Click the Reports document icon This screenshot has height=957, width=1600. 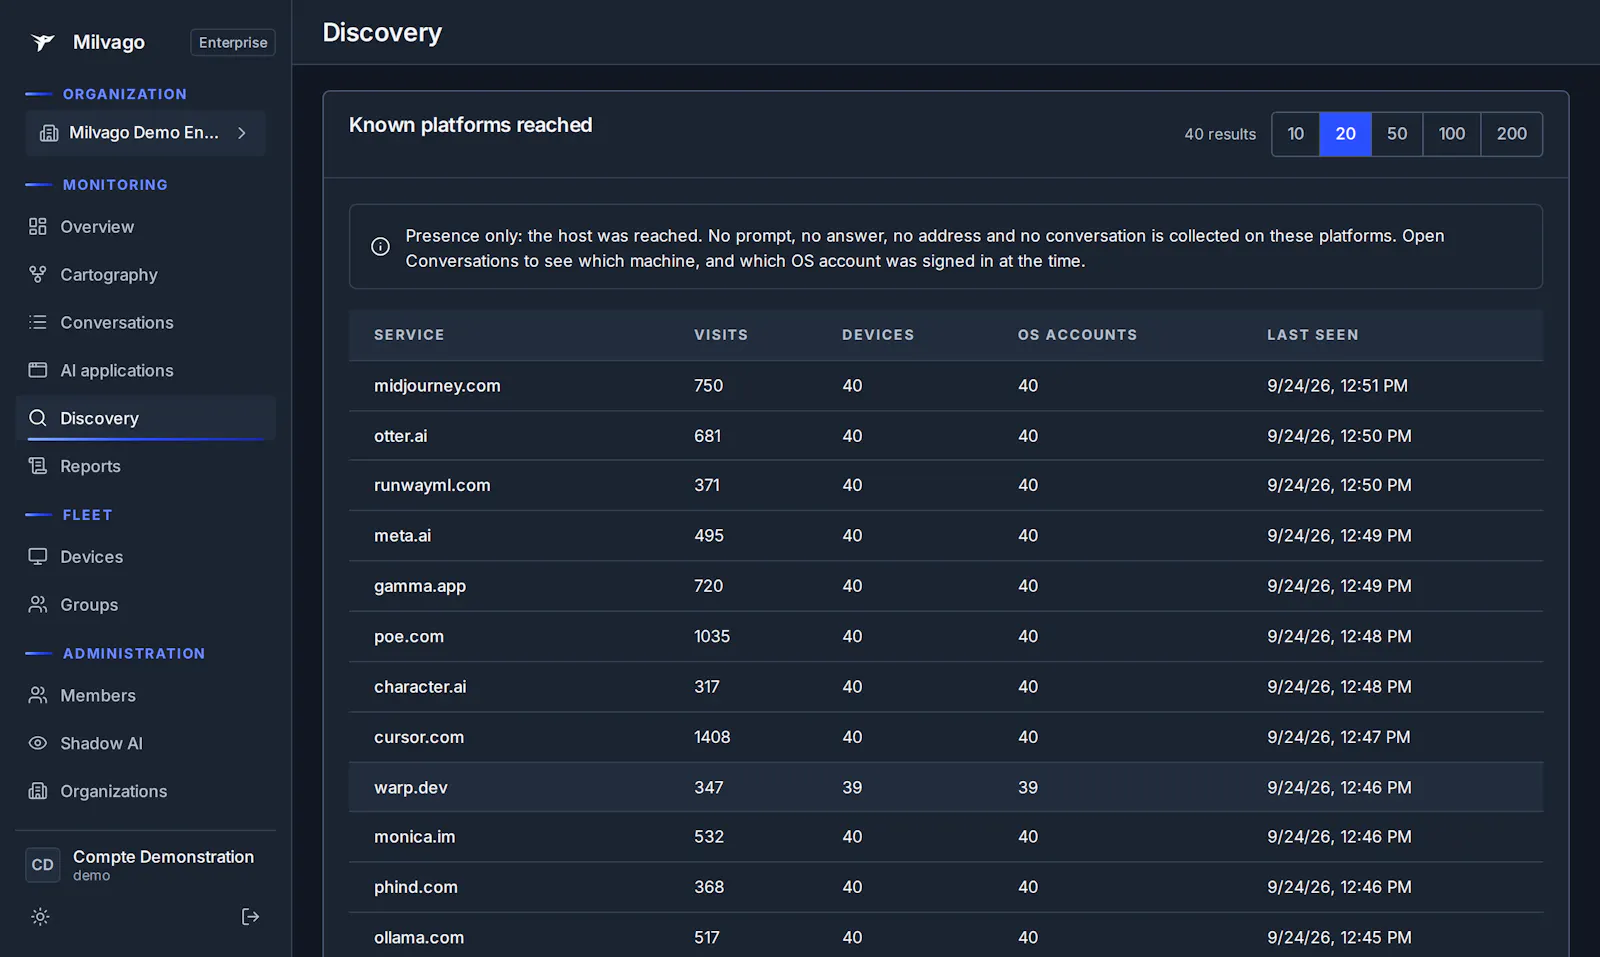coord(38,466)
